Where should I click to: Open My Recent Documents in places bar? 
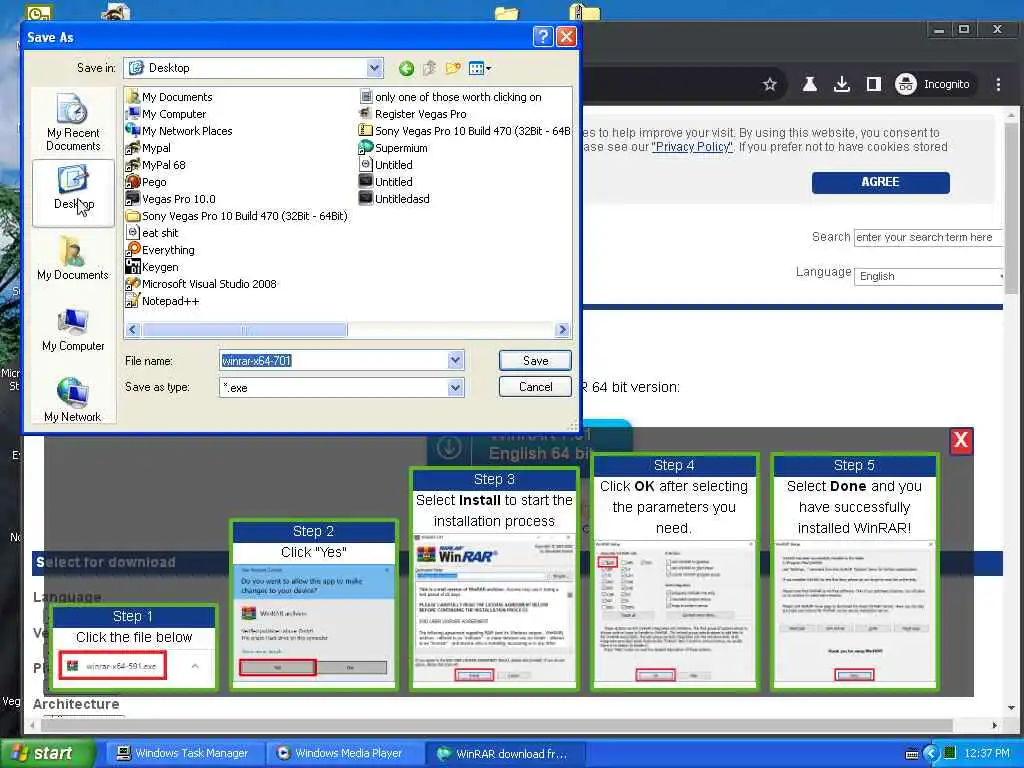click(73, 123)
